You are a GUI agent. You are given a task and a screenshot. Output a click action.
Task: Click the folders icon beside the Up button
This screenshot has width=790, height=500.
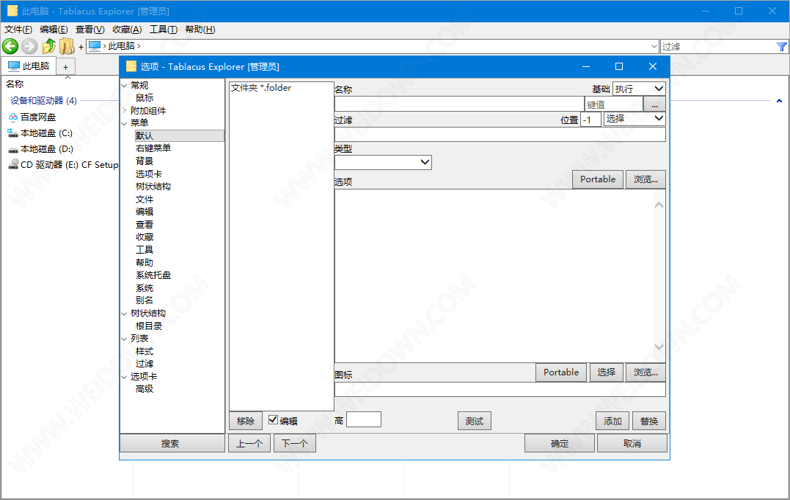point(67,46)
